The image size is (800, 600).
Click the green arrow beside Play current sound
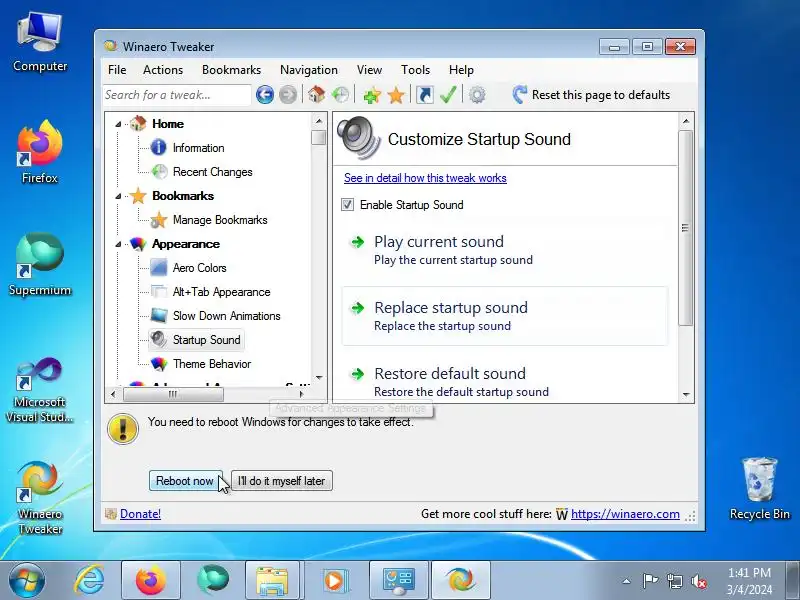pyautogui.click(x=358, y=242)
